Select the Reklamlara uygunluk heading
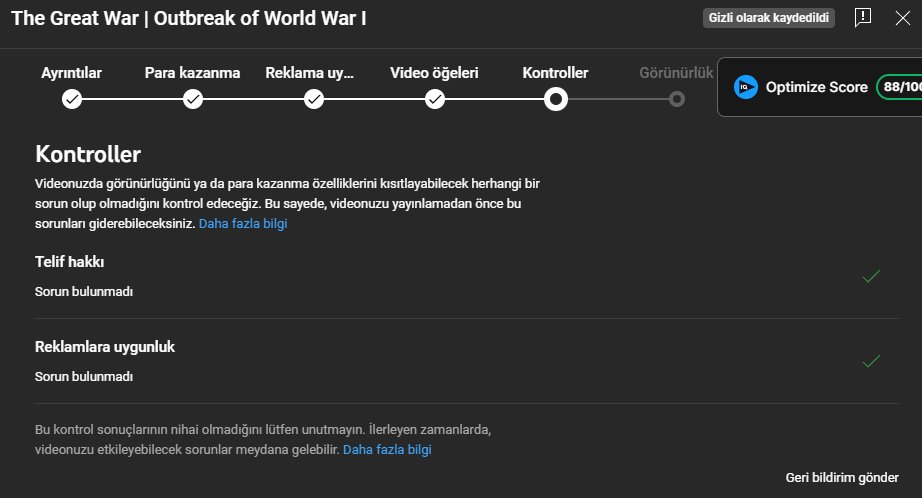The width and height of the screenshot is (922, 498). click(105, 347)
